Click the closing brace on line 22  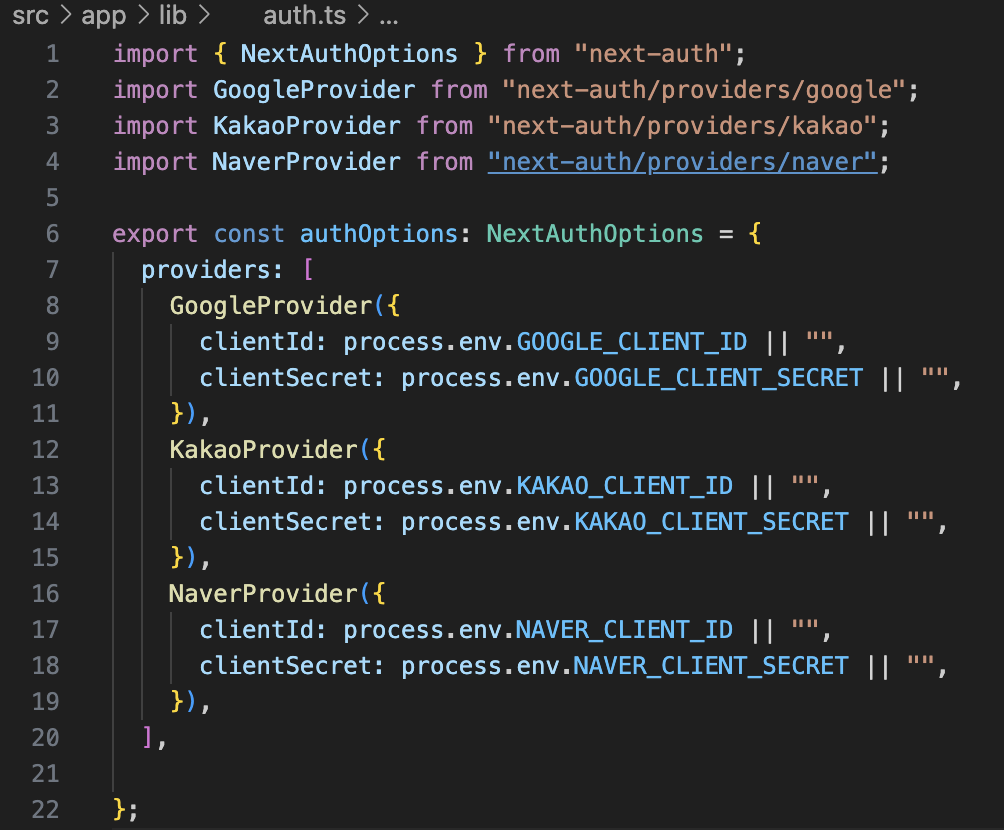pos(120,810)
